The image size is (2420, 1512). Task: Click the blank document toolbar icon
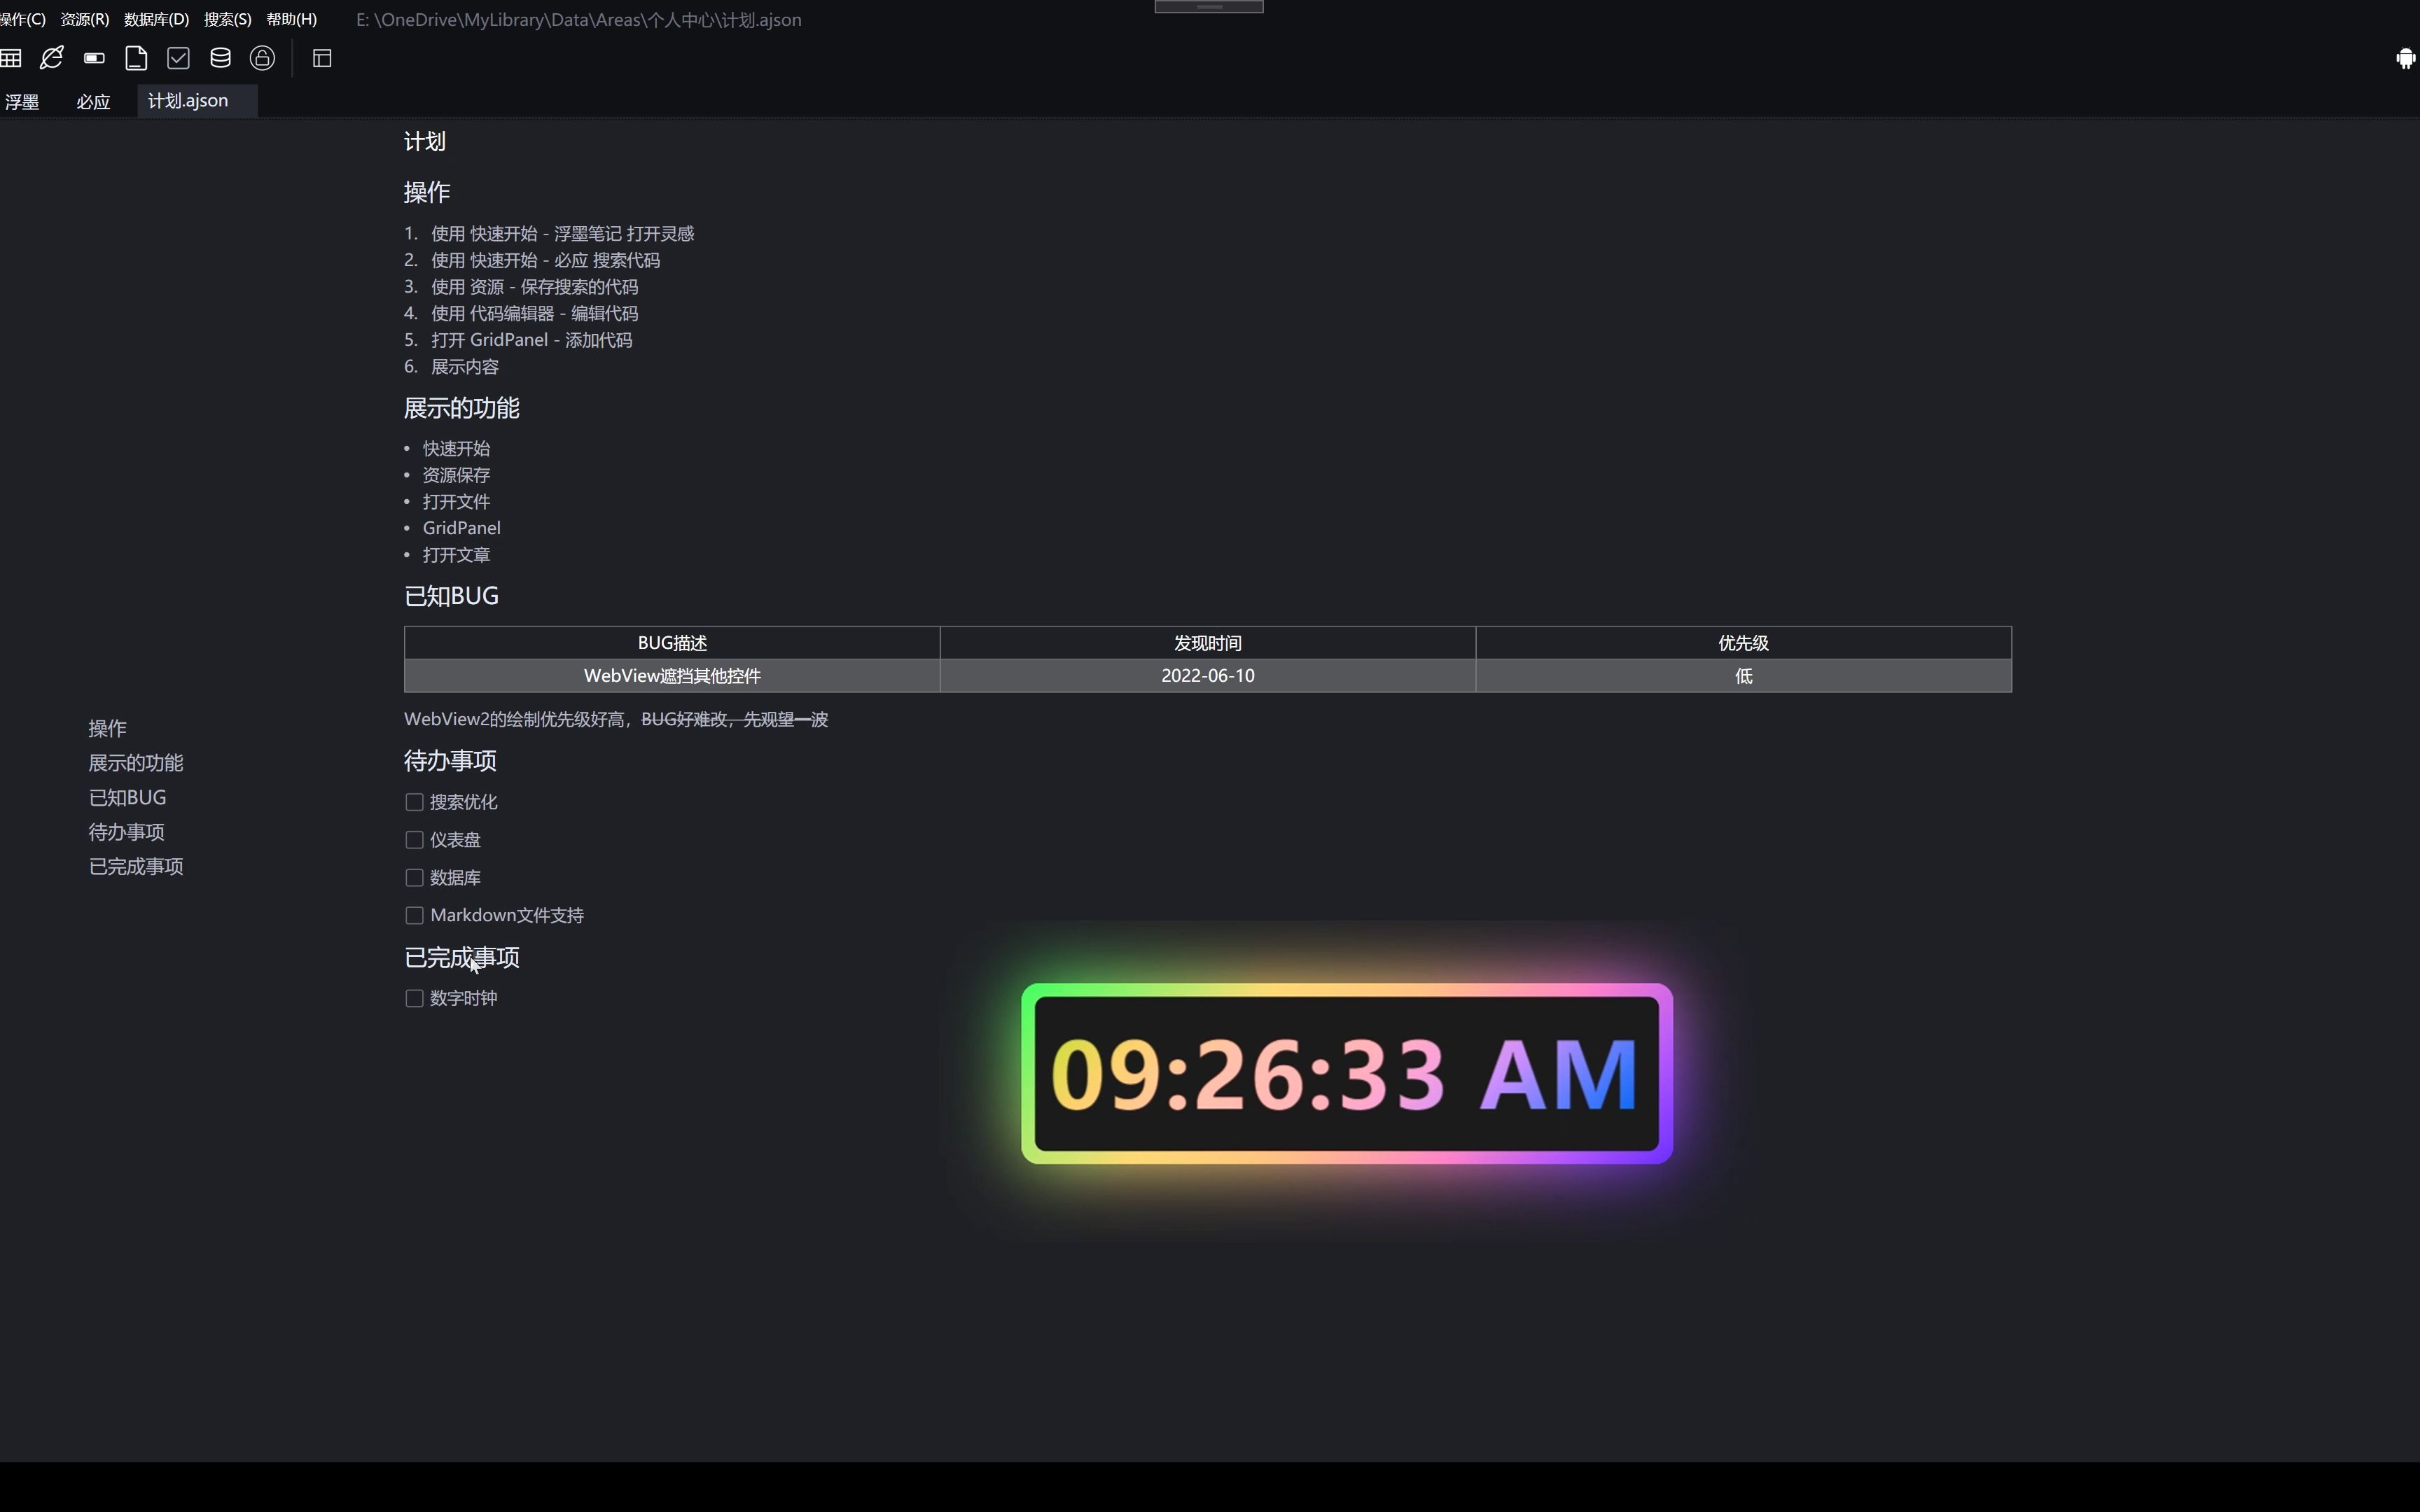click(136, 58)
